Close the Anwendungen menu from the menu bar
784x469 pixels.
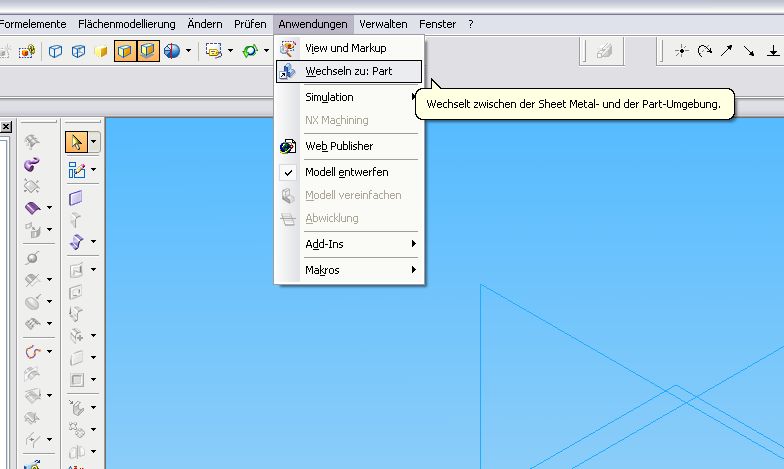pyautogui.click(x=313, y=24)
